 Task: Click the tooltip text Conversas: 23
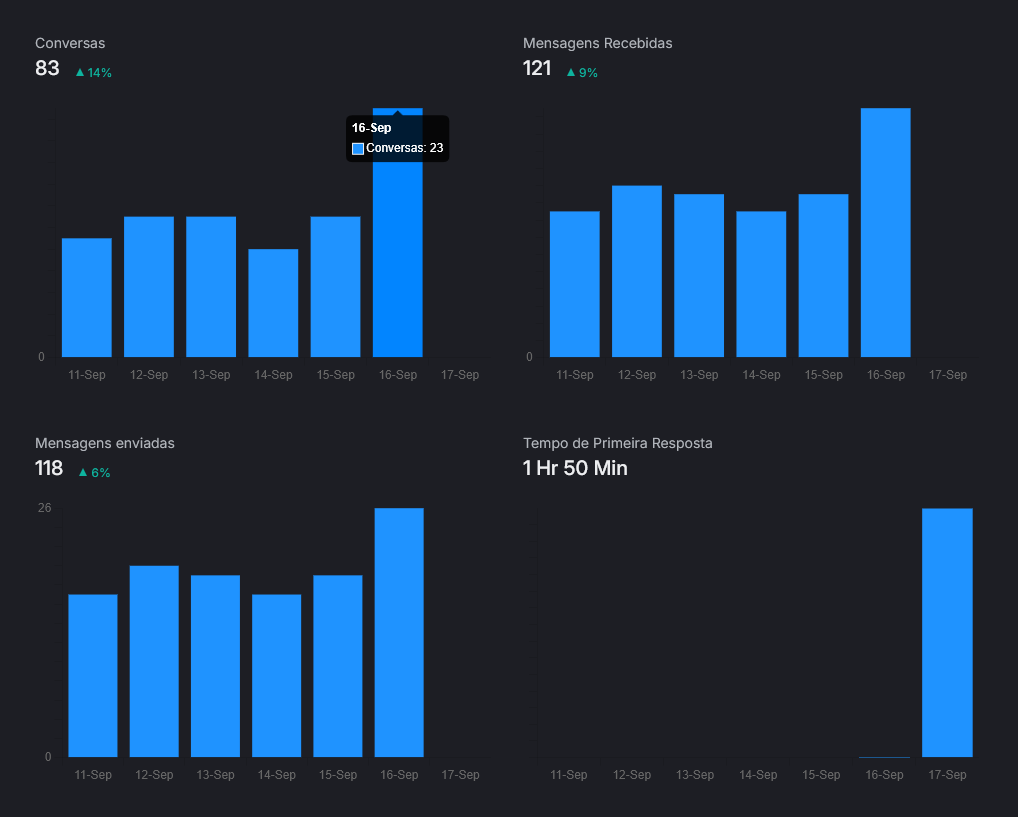(404, 148)
